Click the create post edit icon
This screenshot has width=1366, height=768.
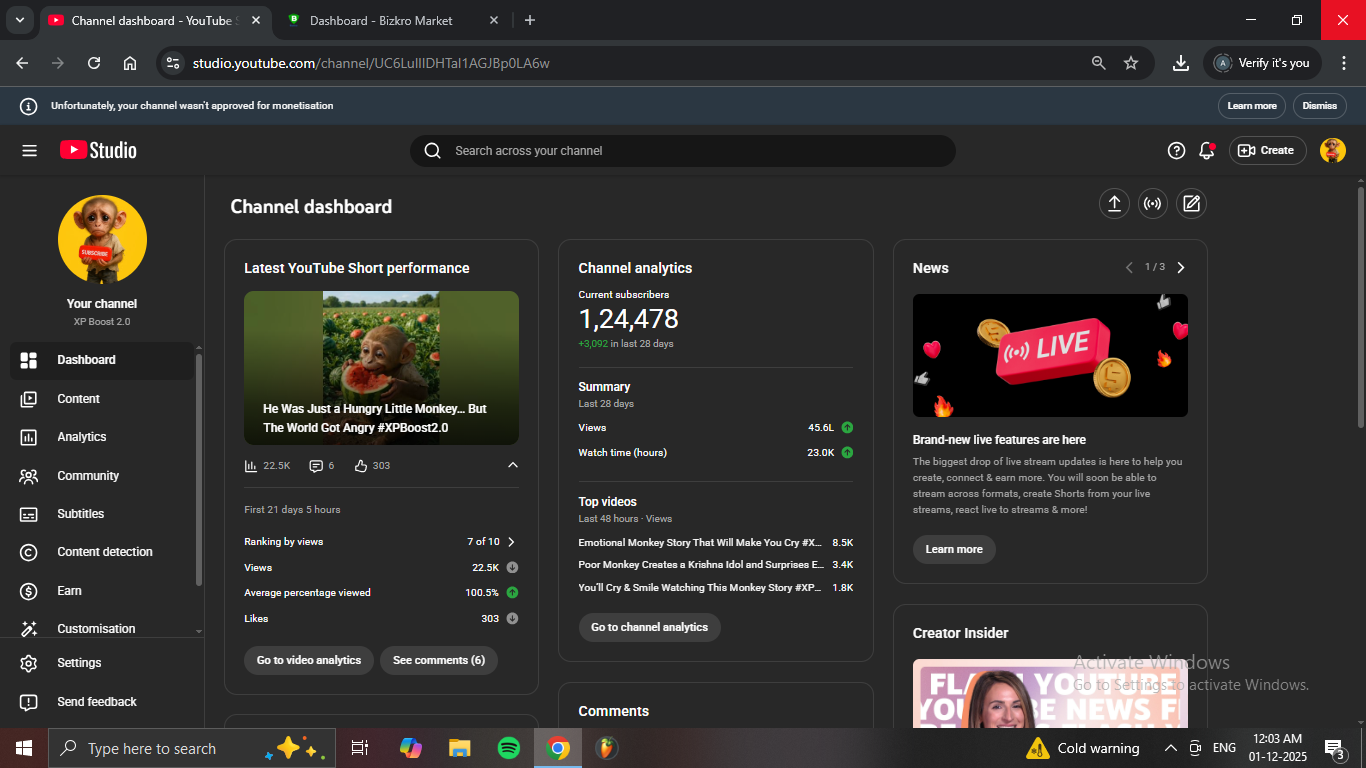[1191, 204]
